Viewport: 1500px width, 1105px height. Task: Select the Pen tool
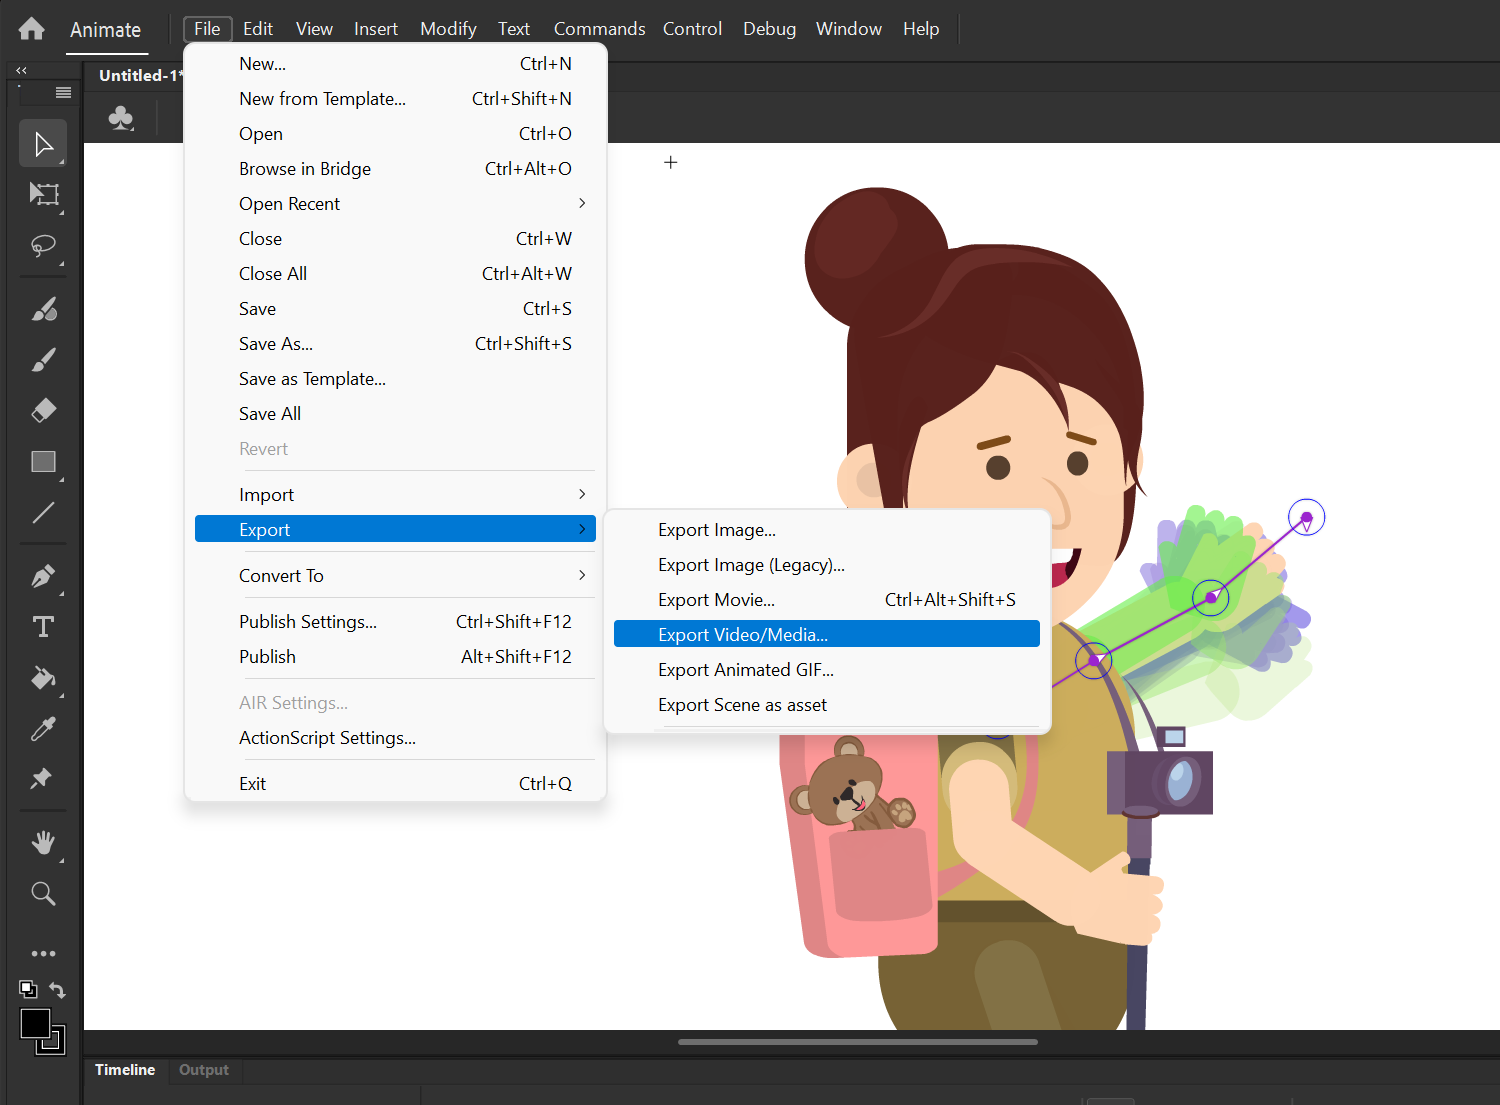(x=44, y=577)
